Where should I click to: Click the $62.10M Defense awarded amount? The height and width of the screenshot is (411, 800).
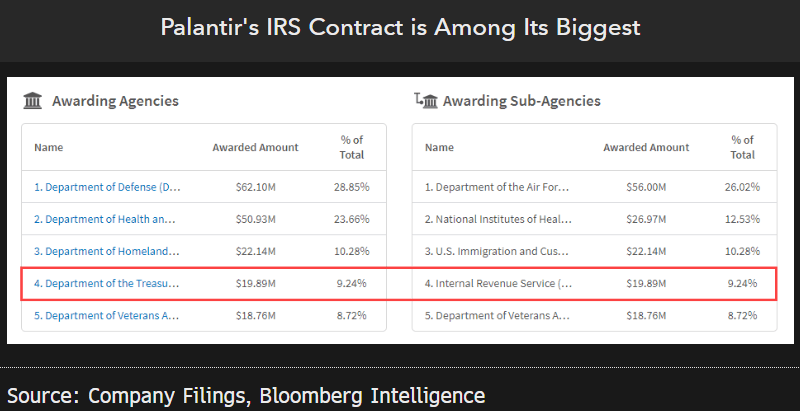(255, 187)
